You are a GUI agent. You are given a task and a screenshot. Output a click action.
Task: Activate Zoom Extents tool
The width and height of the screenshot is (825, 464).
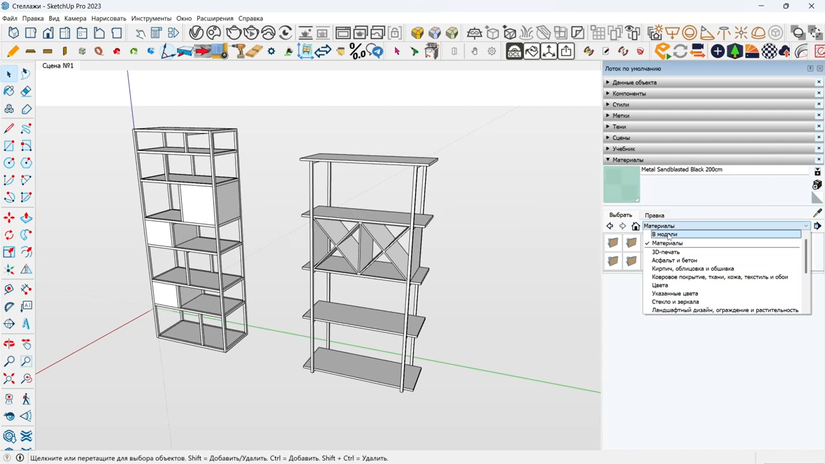pos(9,379)
